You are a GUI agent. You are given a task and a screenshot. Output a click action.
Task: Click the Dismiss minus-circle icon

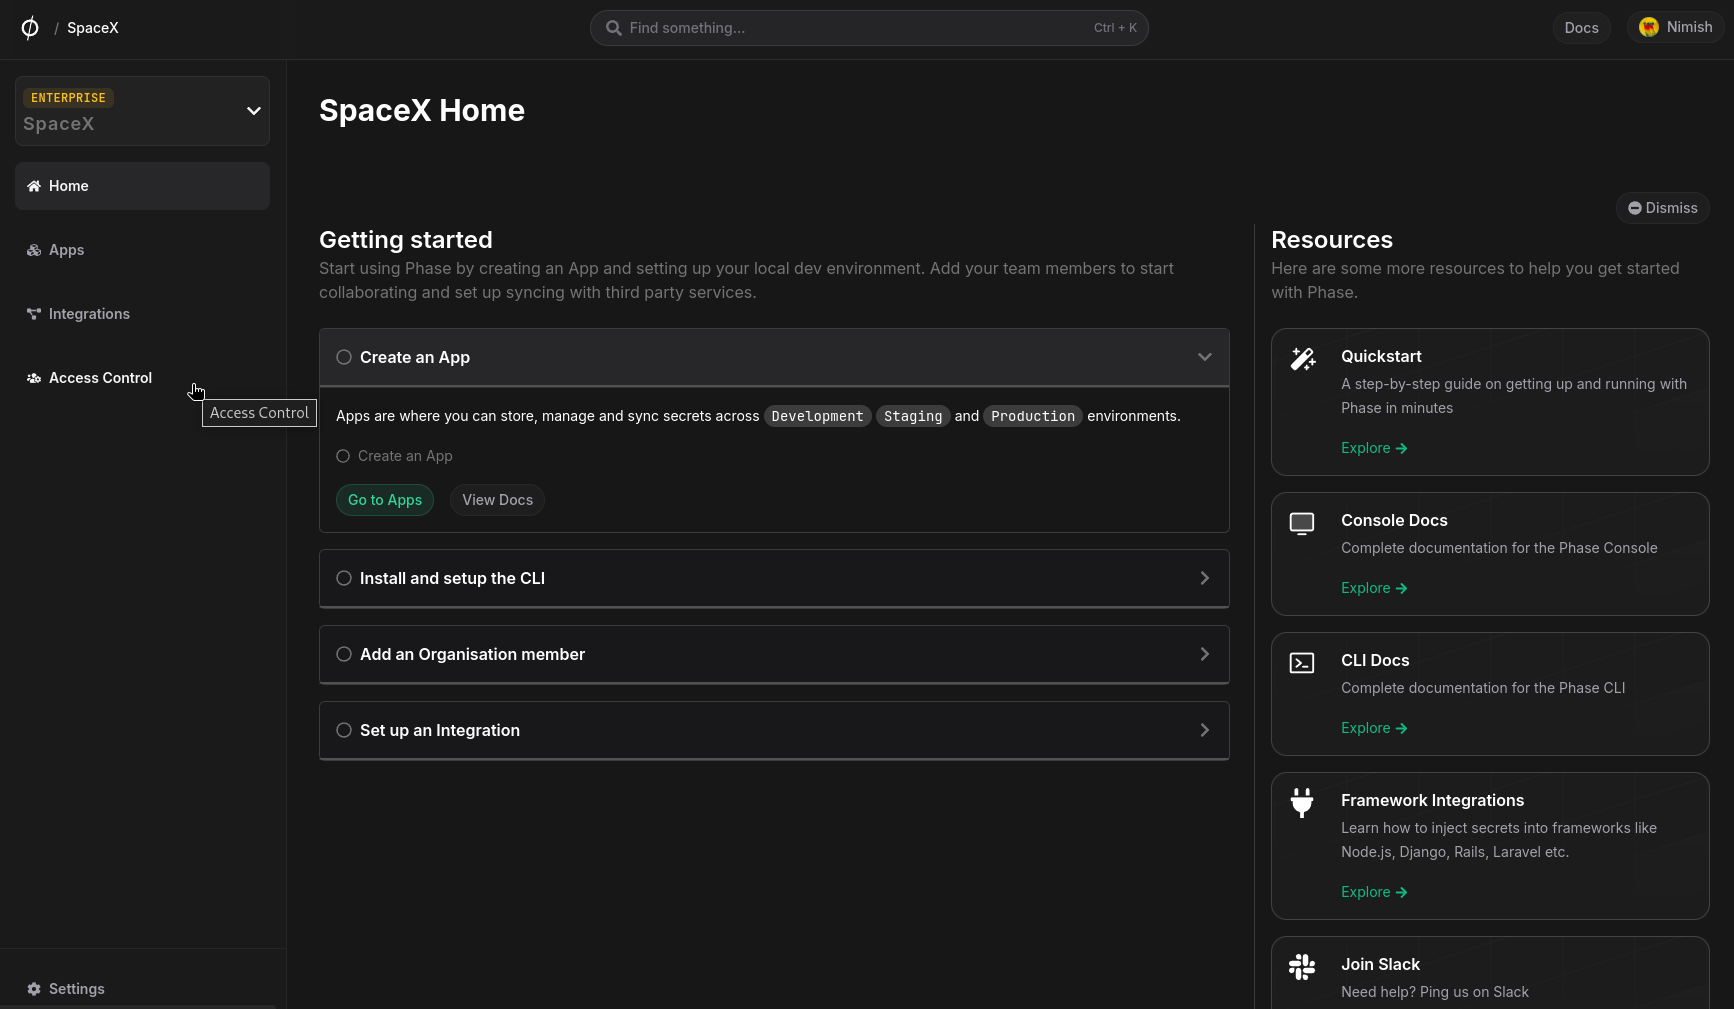click(1635, 208)
